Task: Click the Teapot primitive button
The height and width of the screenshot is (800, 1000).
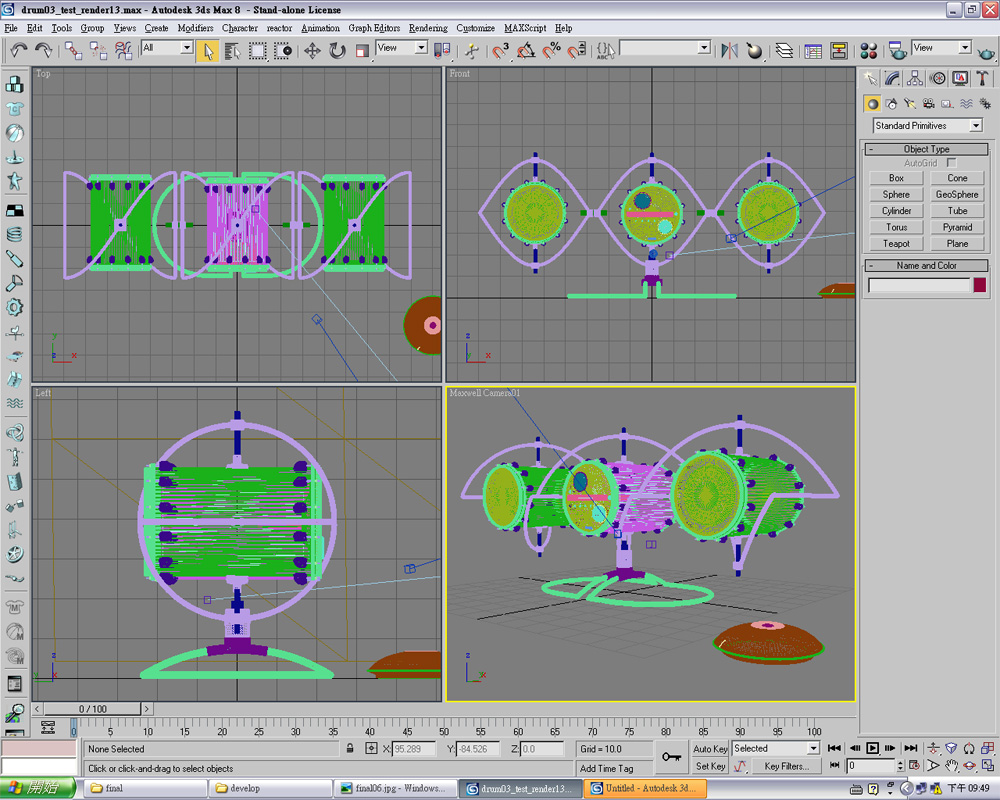Action: 896,244
